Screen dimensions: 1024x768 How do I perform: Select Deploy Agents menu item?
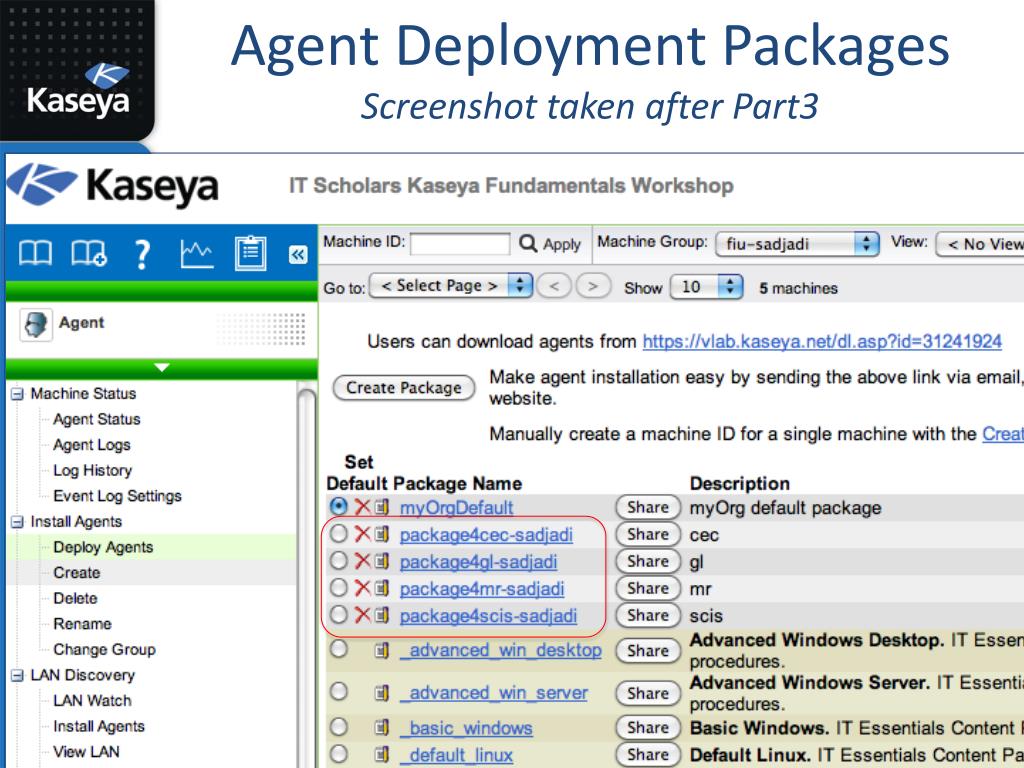(103, 547)
